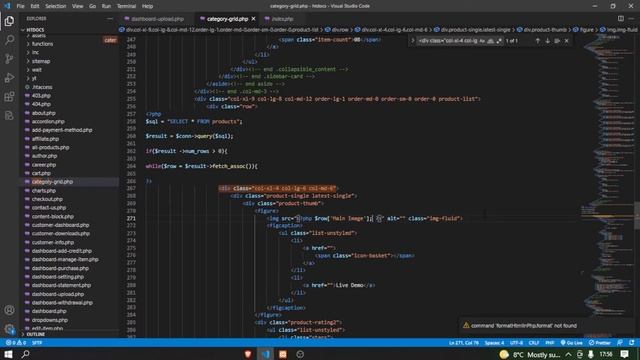Open the Selection menu
This screenshot has height=360, width=640.
56,6
